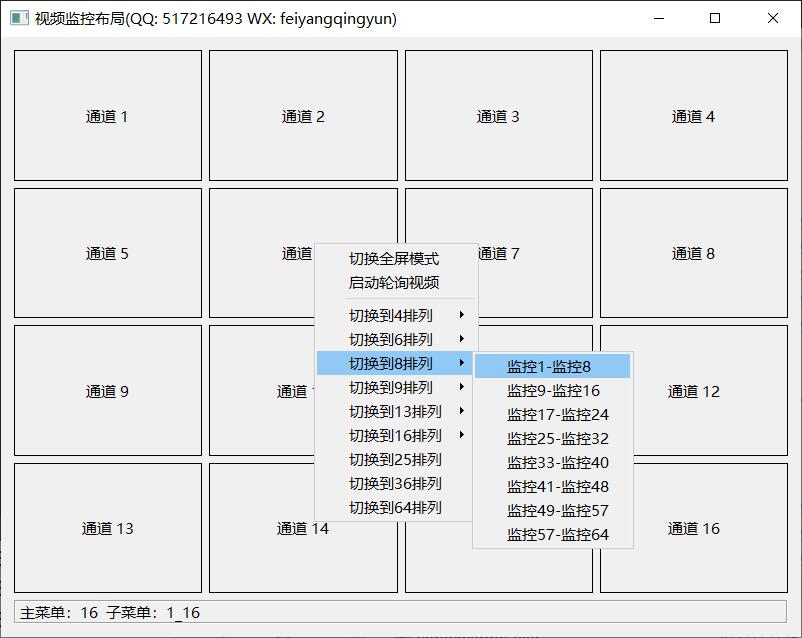Click the 通道 13 video panel
802x638 pixels.
coord(108,528)
